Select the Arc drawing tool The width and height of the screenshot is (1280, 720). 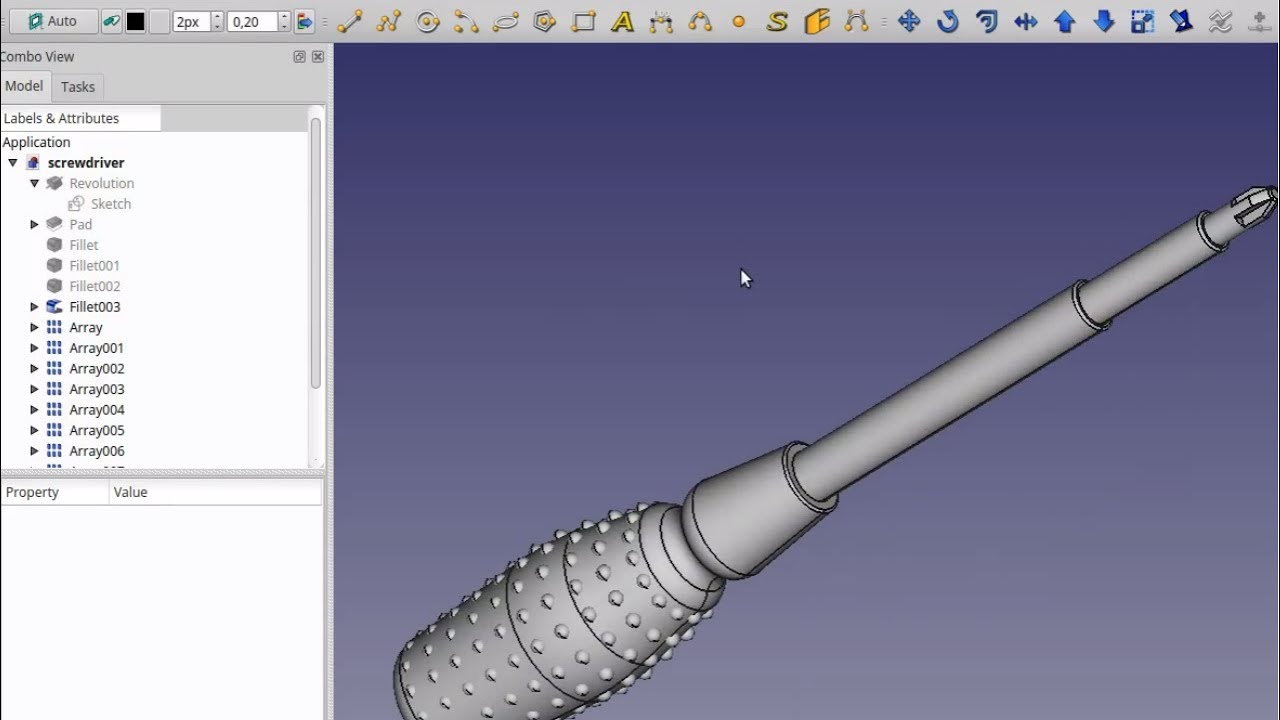coord(466,21)
